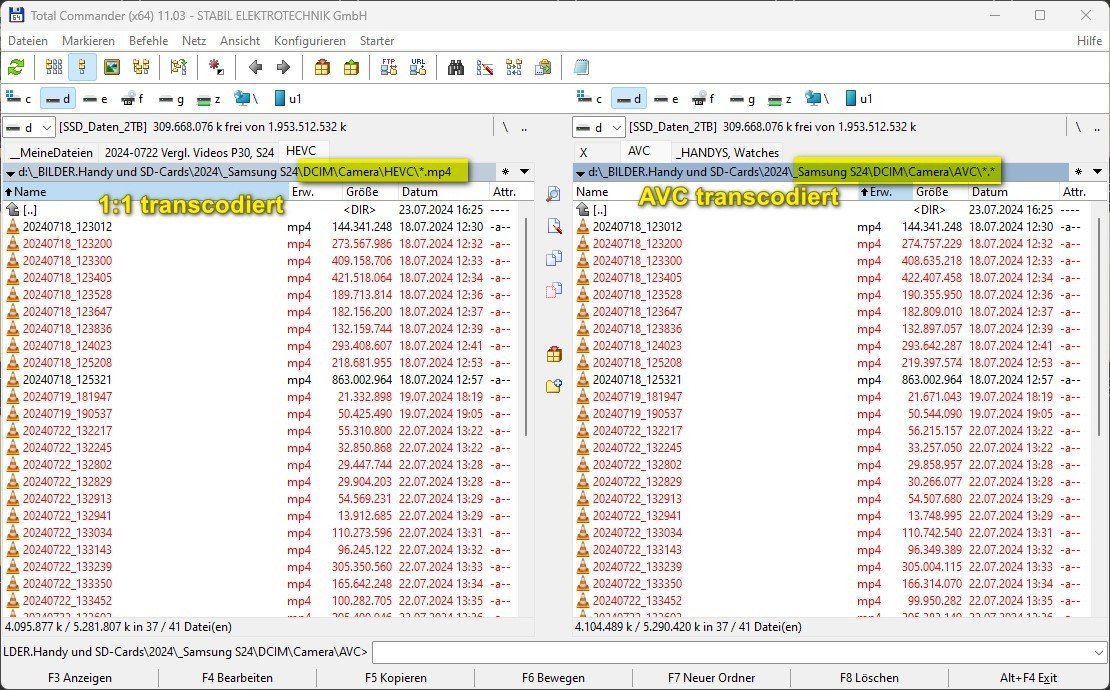The height and width of the screenshot is (690, 1110).
Task: Click the command line input field
Action: [736, 652]
